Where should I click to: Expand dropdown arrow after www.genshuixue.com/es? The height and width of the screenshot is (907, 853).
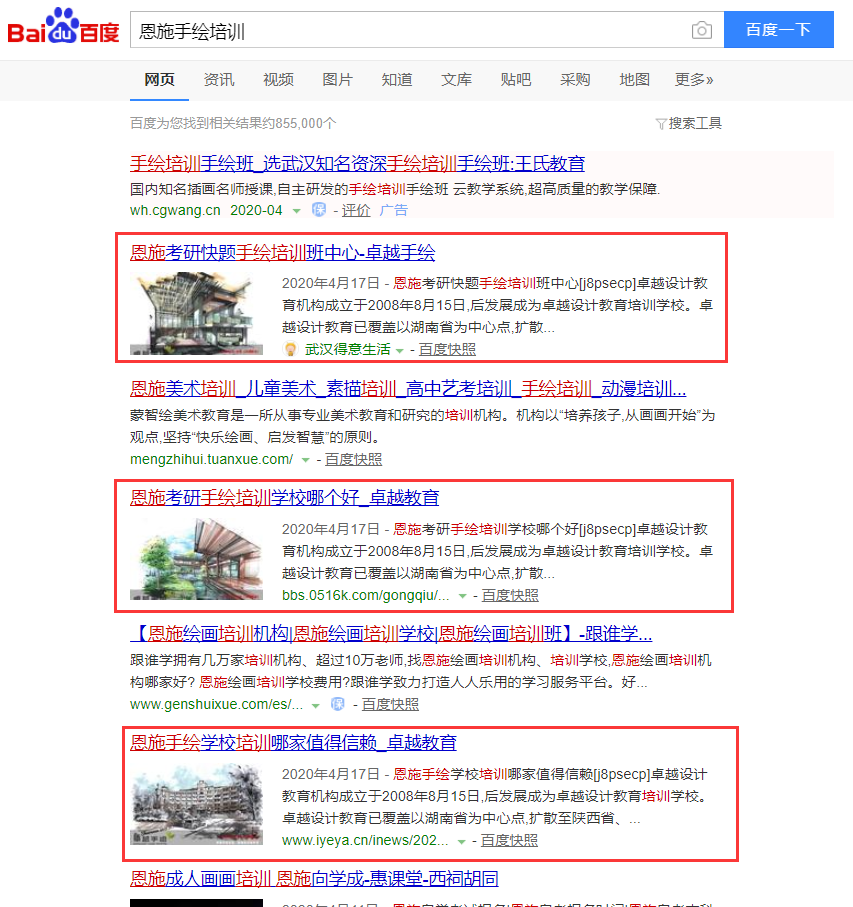click(315, 706)
